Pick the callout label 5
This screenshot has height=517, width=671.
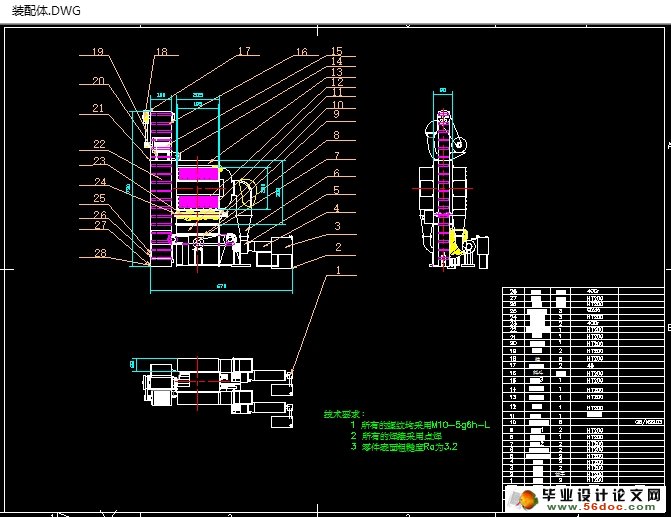pos(336,190)
